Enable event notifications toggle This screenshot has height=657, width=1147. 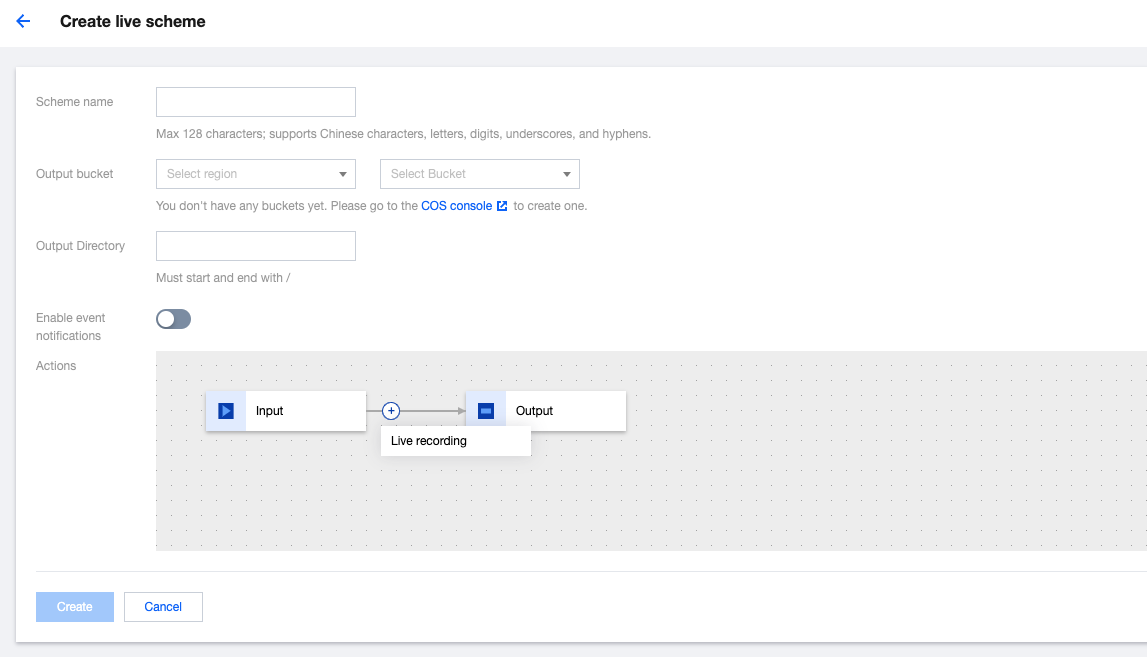[173, 319]
